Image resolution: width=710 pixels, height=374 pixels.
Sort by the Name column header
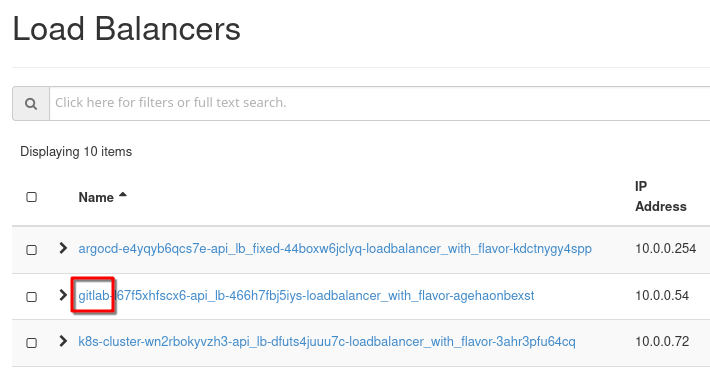(x=96, y=197)
